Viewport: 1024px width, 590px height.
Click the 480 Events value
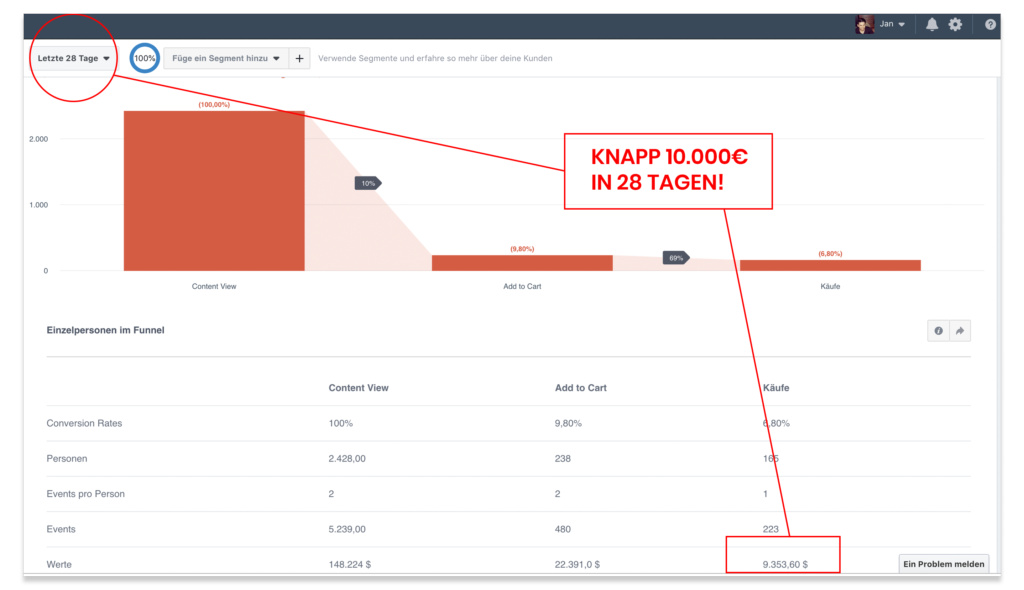pos(562,529)
